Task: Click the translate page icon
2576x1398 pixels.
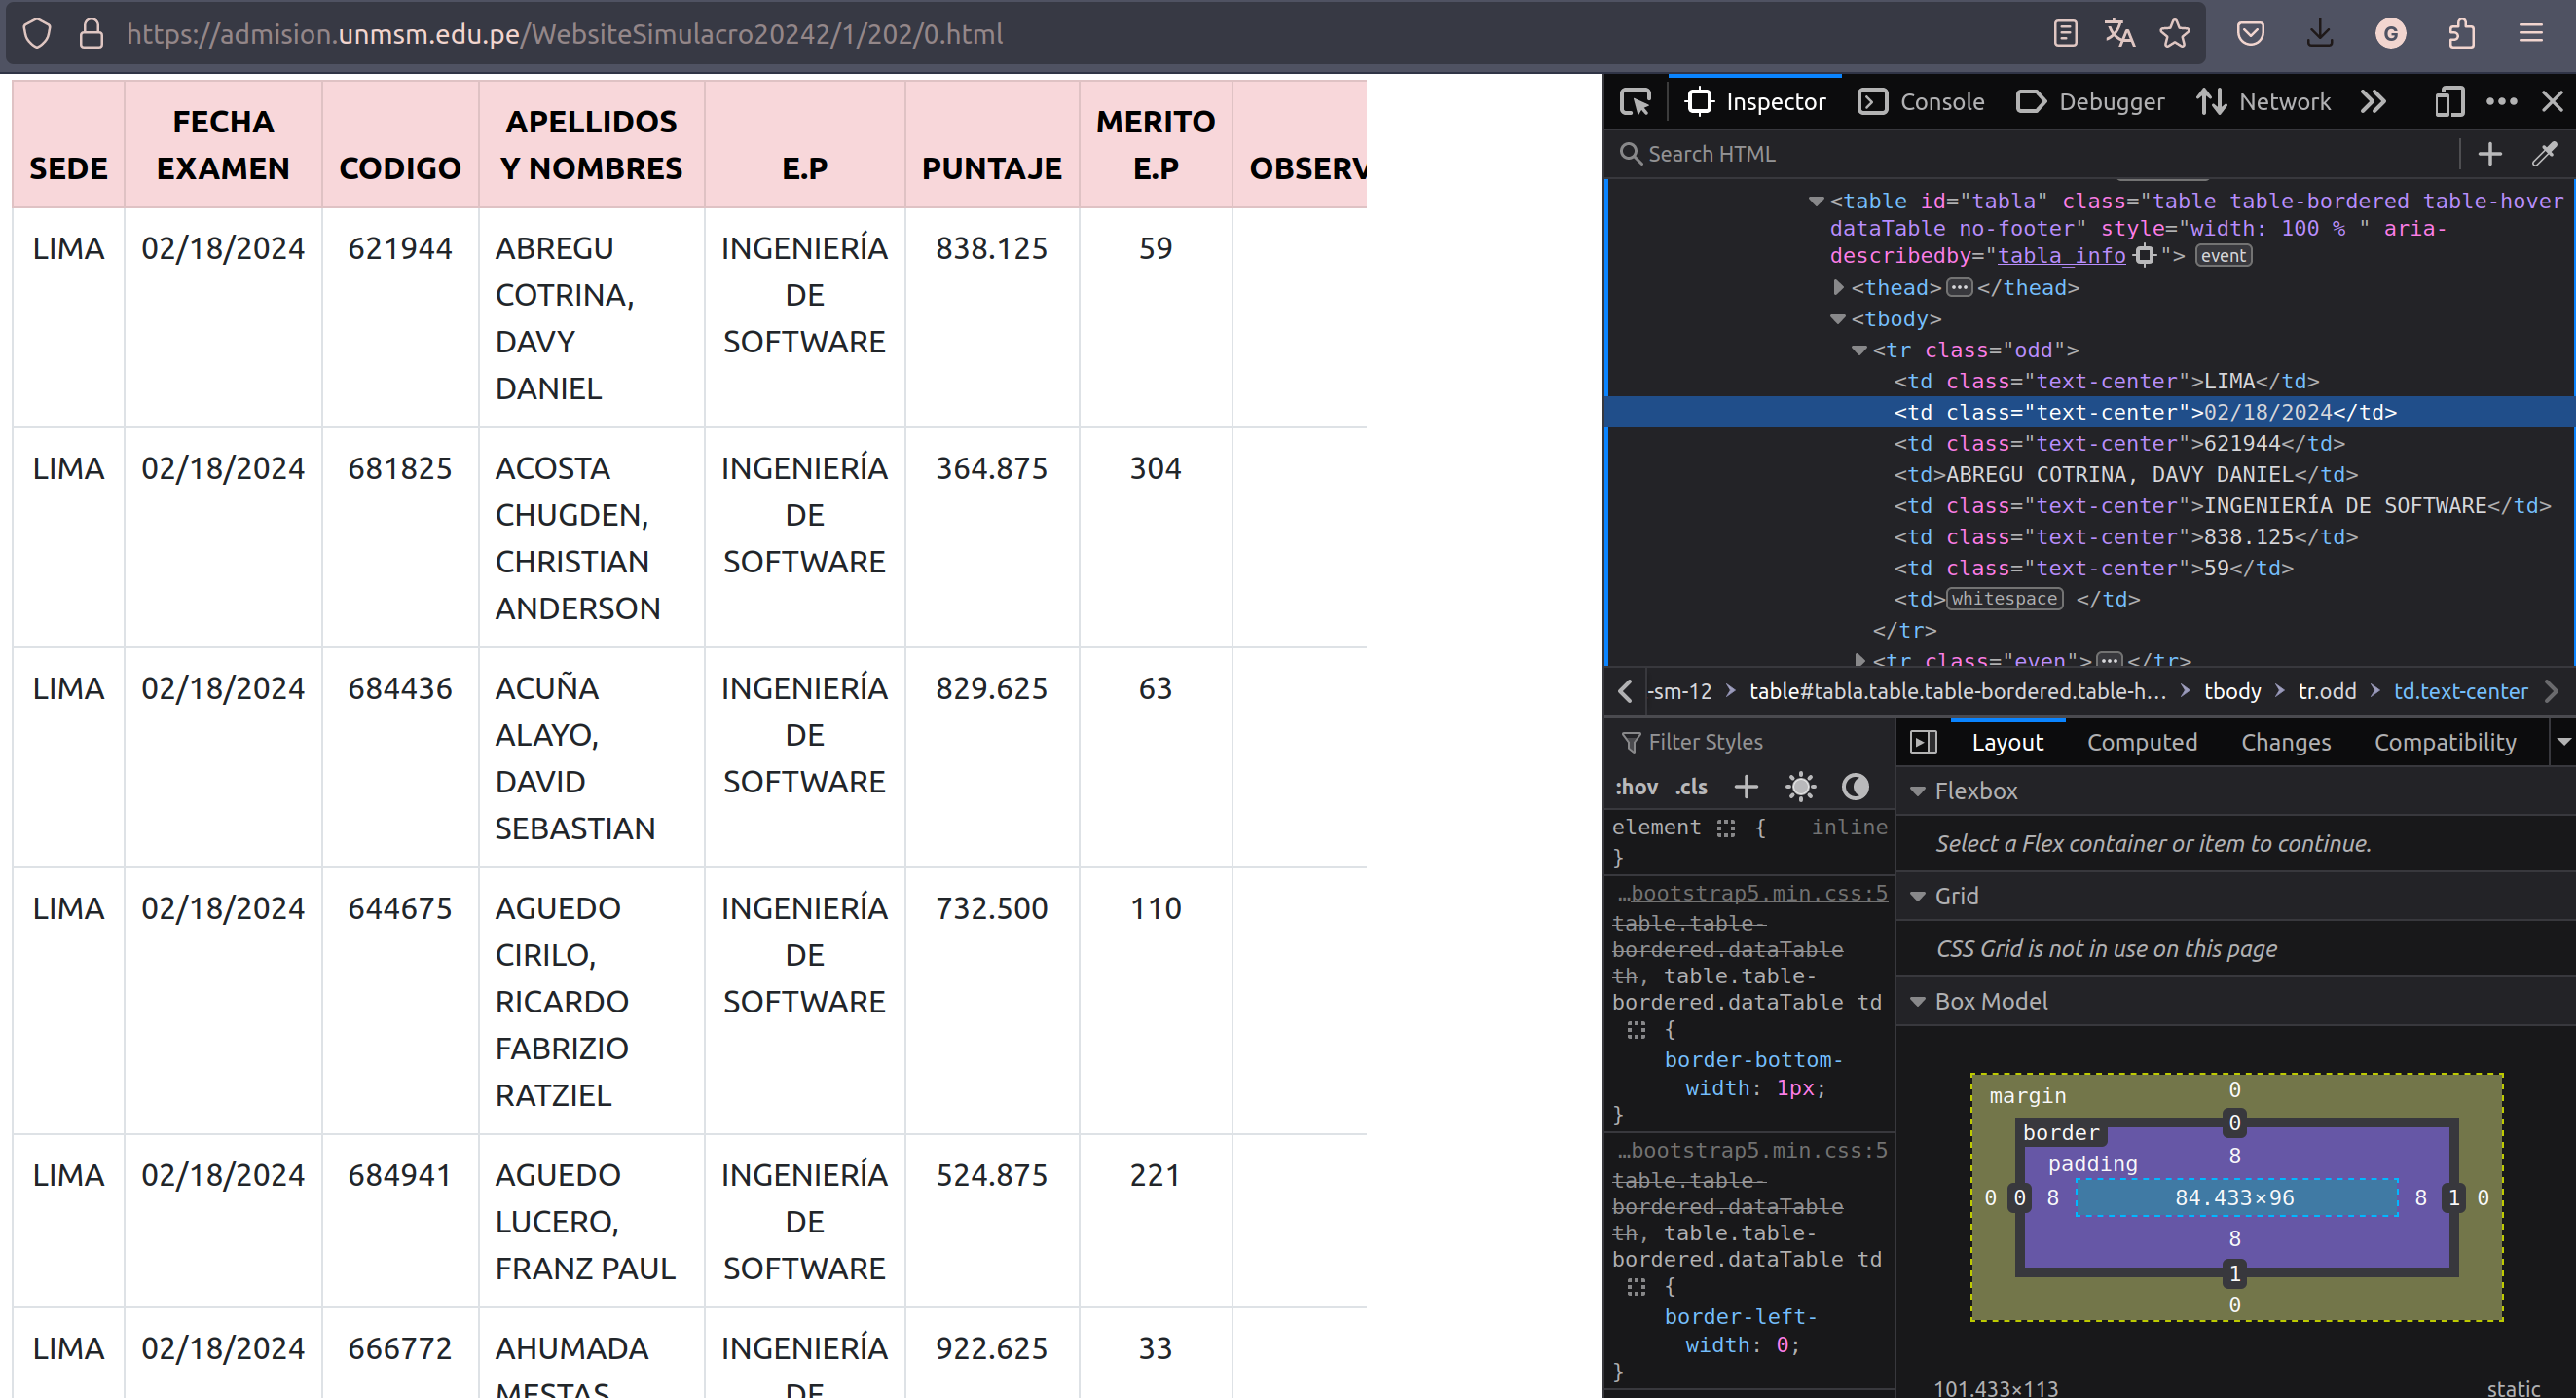Action: [x=2119, y=34]
